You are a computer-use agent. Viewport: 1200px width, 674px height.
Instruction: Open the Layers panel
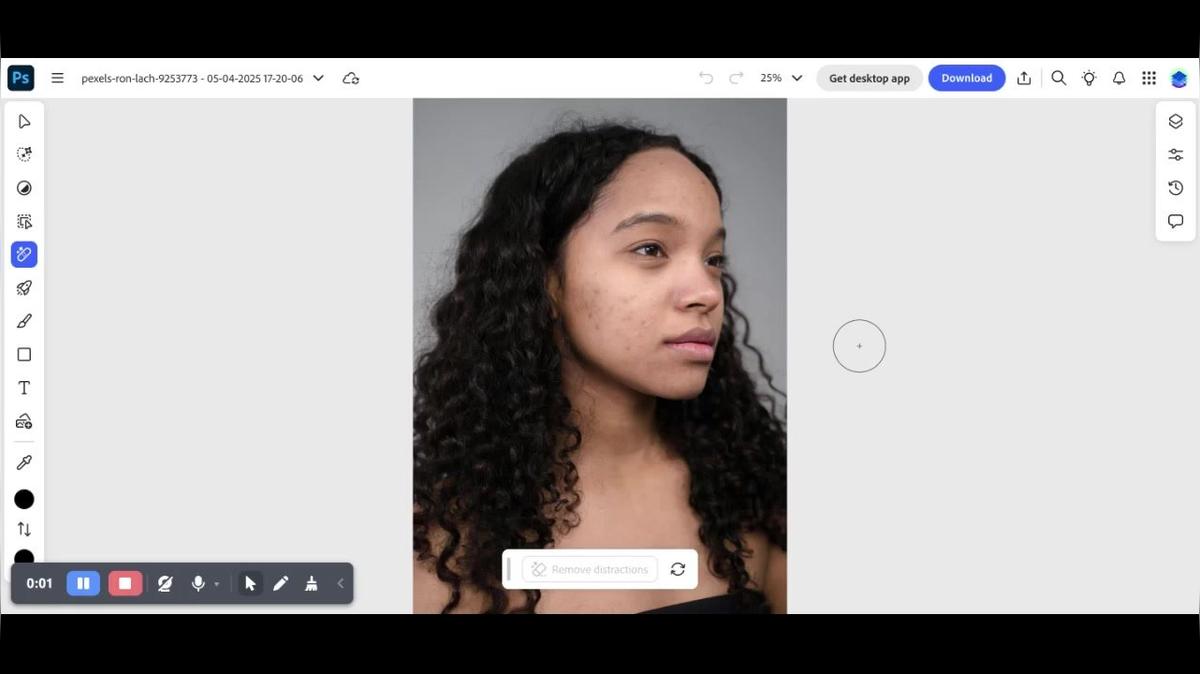coord(1175,121)
